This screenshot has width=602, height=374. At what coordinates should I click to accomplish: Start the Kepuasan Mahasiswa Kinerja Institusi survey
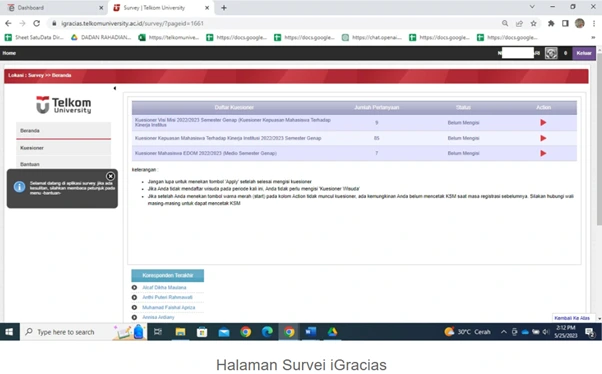pyautogui.click(x=543, y=138)
